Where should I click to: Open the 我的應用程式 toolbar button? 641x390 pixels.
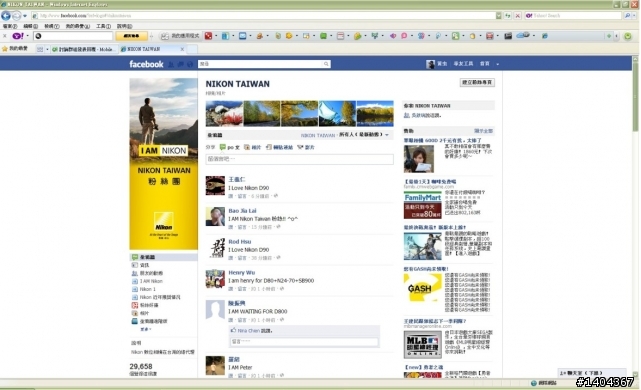pos(180,36)
